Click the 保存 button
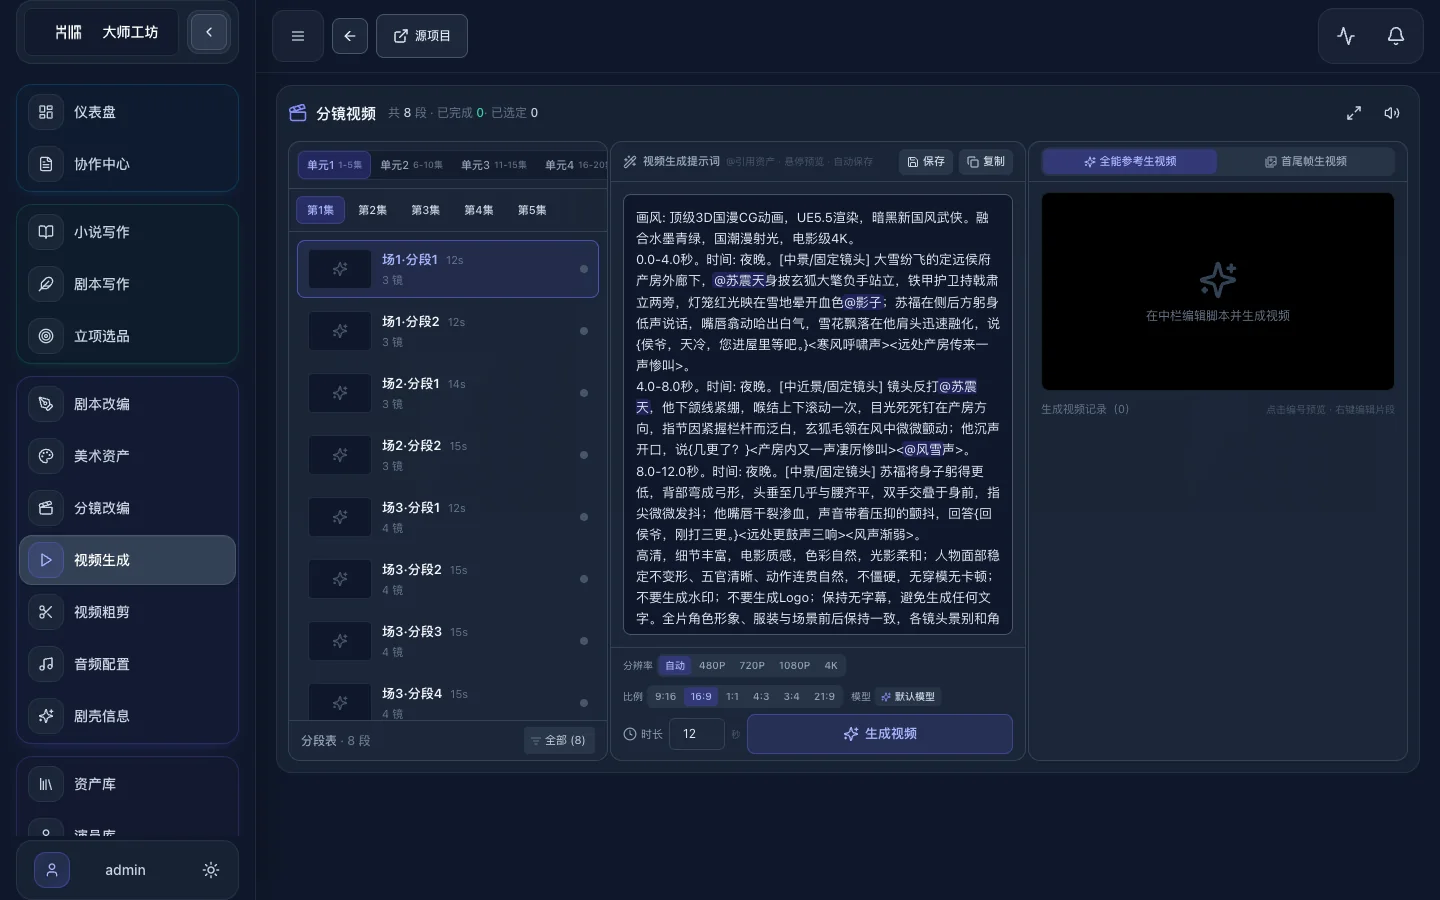The height and width of the screenshot is (900, 1440). pyautogui.click(x=926, y=161)
